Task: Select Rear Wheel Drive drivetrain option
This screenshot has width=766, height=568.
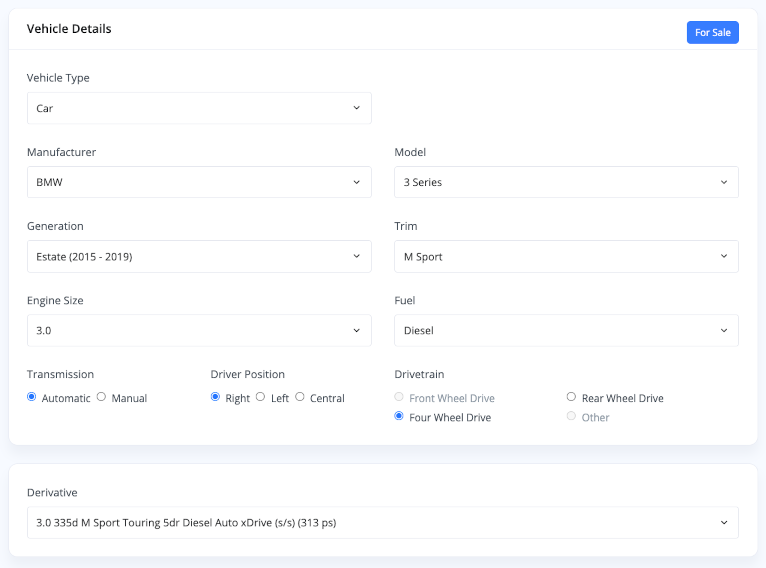Action: [x=571, y=397]
